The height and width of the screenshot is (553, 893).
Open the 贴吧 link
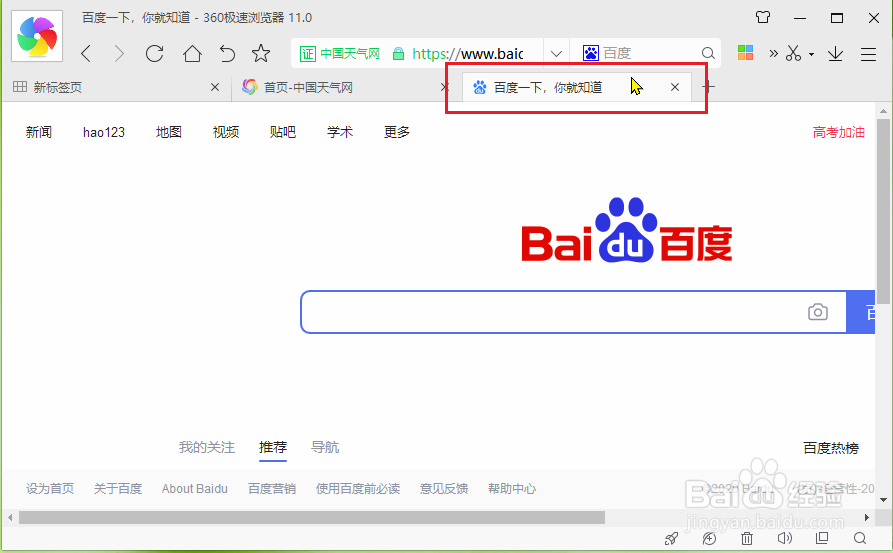283,132
